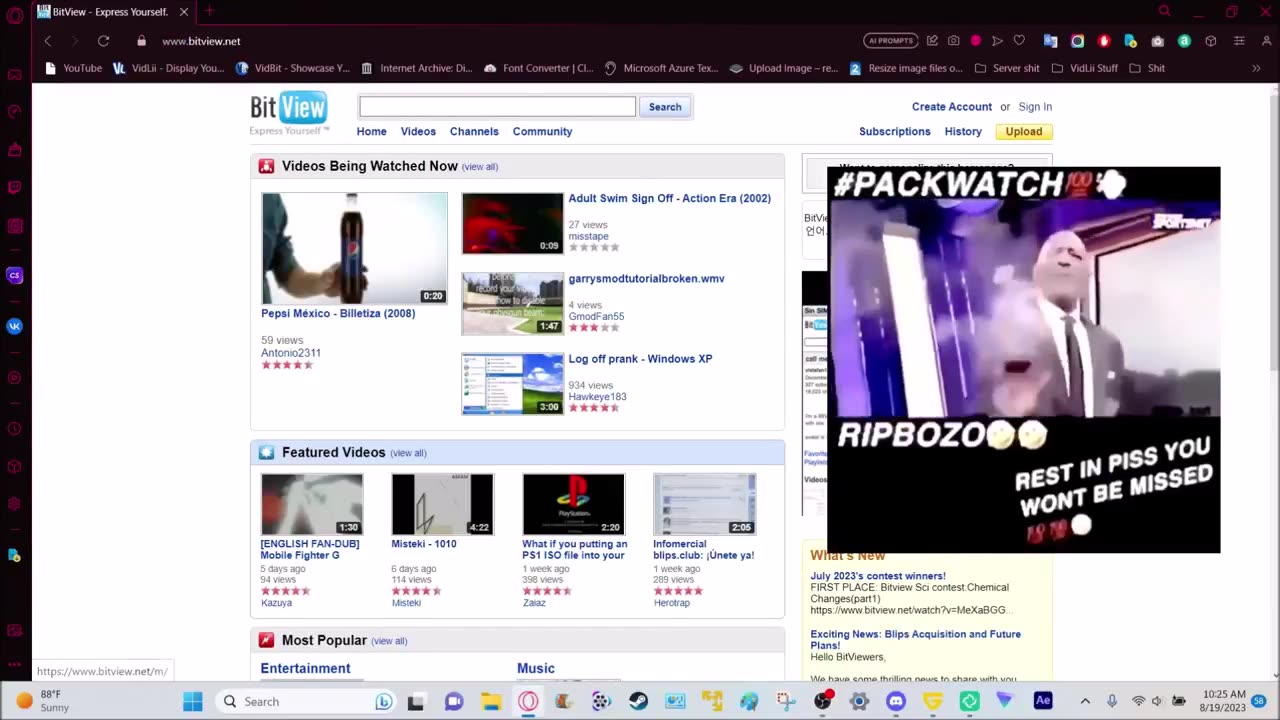Click the microphone icon in system tray
This screenshot has width=1280, height=720.
coord(1111,701)
